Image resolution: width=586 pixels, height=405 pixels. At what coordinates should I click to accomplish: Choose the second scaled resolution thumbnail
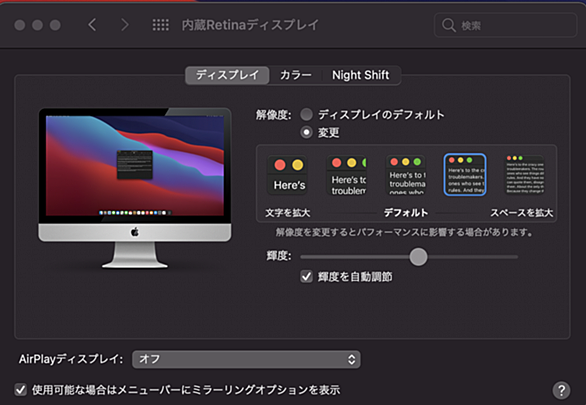pos(346,175)
